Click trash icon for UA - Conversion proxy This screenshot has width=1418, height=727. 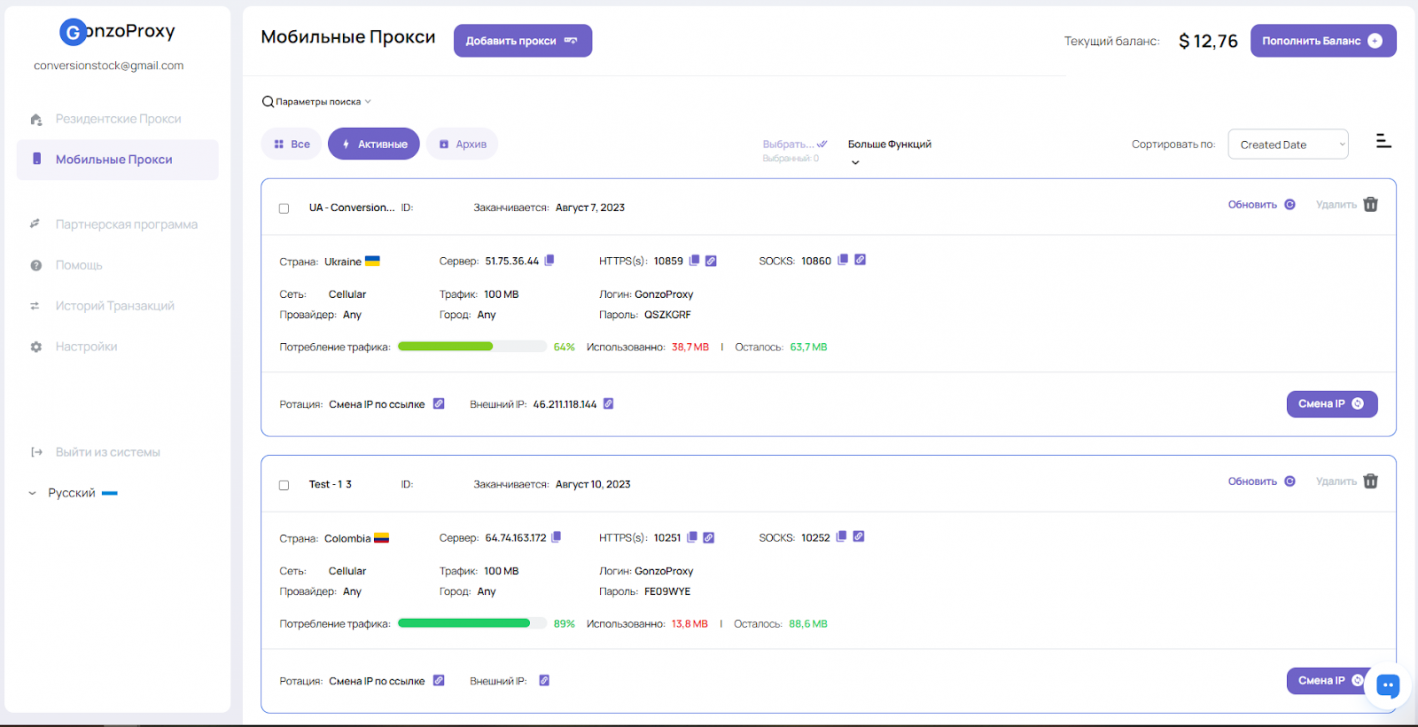(x=1371, y=204)
